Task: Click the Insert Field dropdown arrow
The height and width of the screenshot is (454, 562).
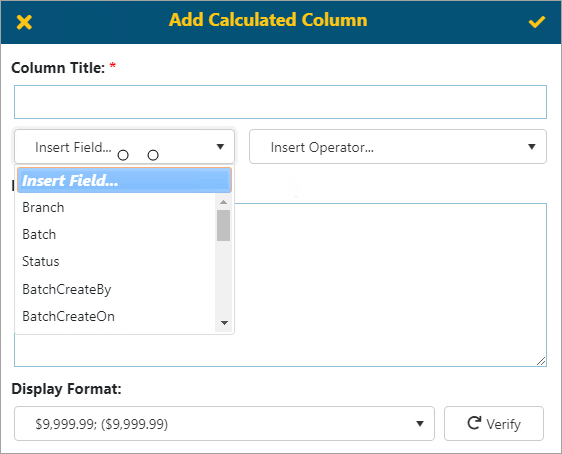Action: 220,147
